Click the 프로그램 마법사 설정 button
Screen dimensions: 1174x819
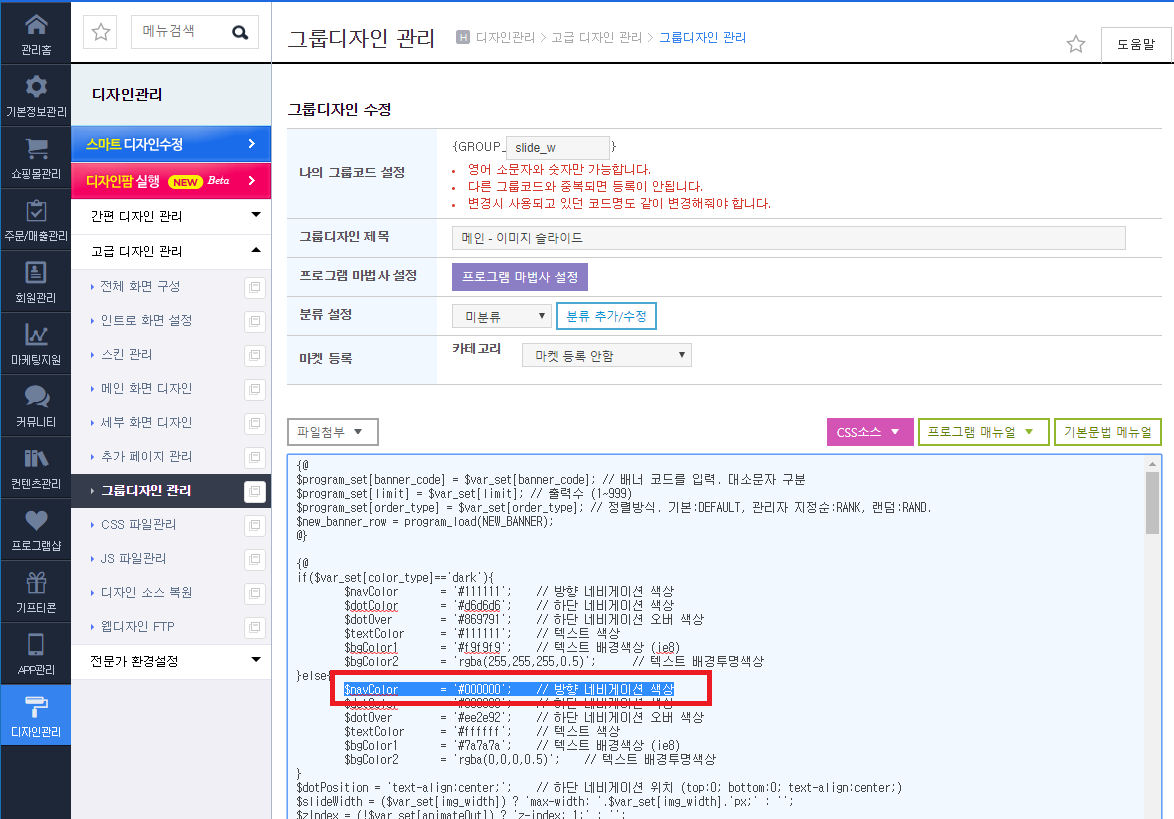pyautogui.click(x=520, y=277)
